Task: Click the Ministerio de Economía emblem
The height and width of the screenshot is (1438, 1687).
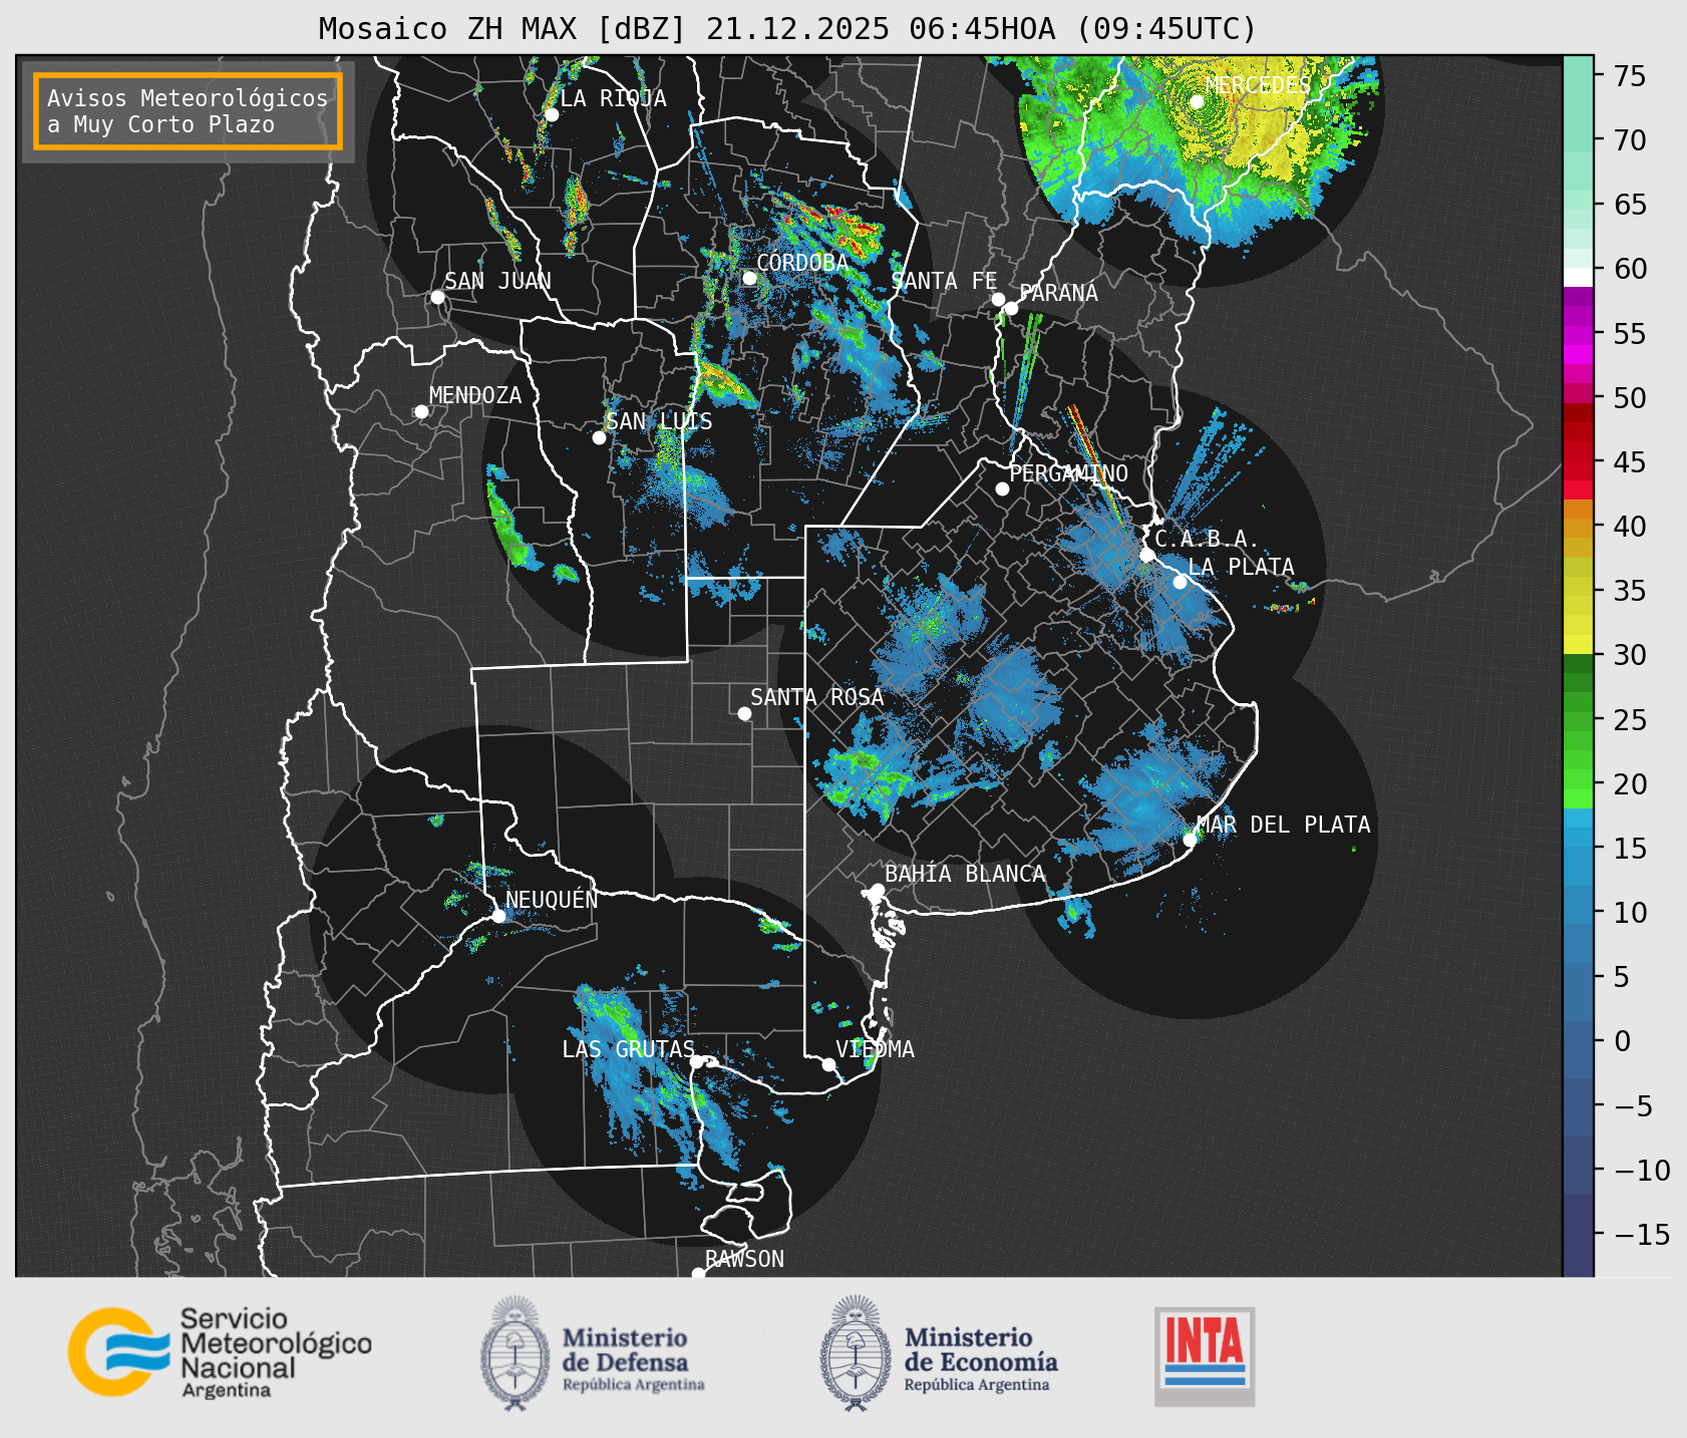Action: (x=855, y=1353)
